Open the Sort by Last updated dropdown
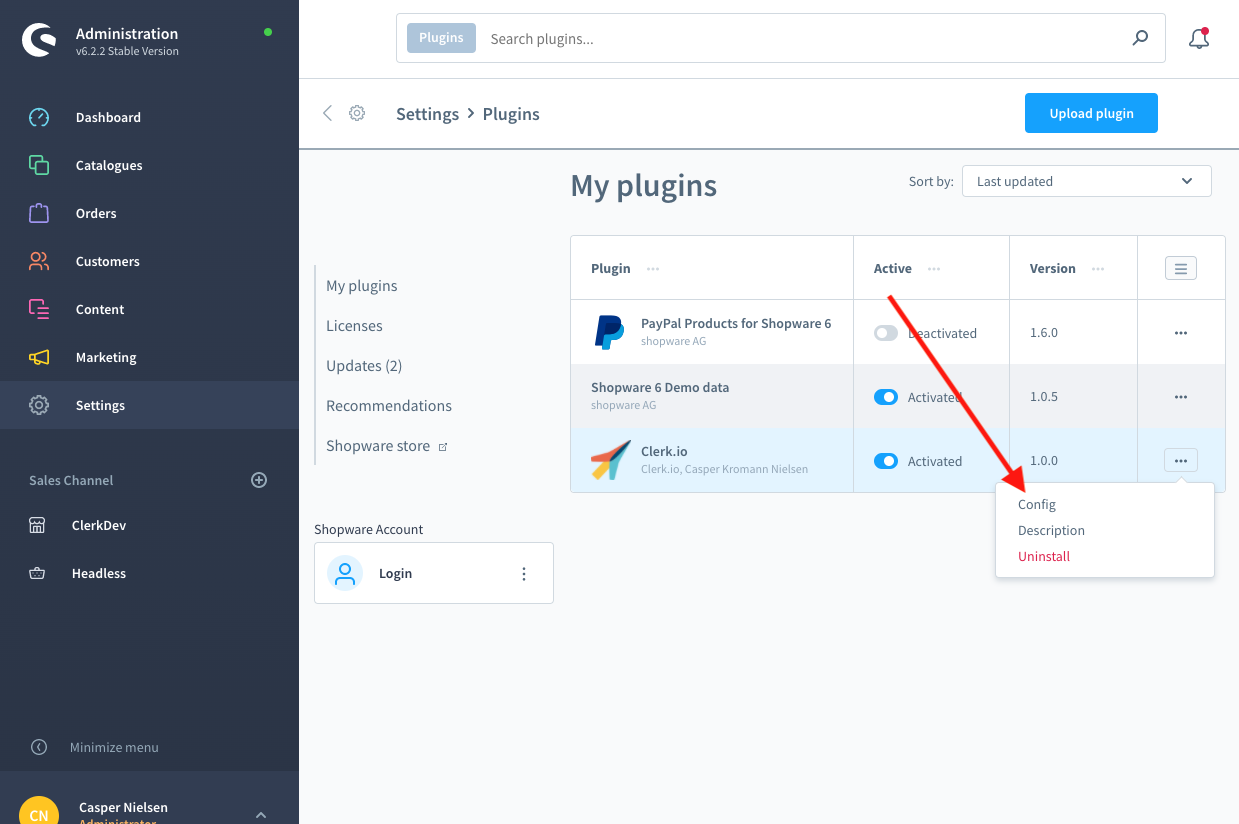 pyautogui.click(x=1086, y=181)
